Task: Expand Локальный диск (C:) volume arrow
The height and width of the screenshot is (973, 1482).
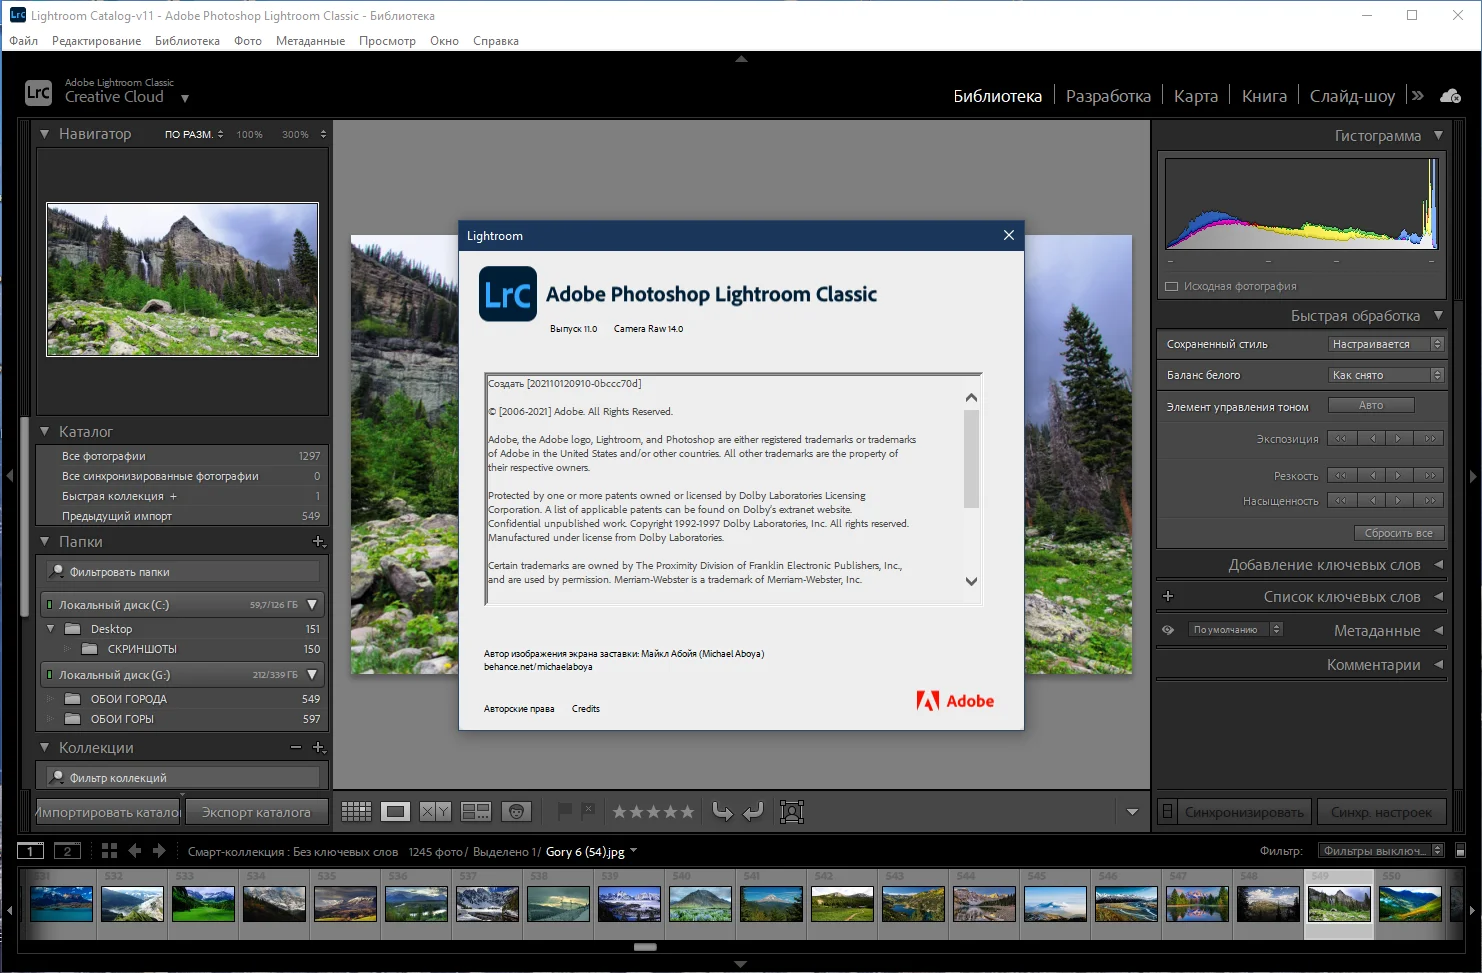Action: coord(312,605)
